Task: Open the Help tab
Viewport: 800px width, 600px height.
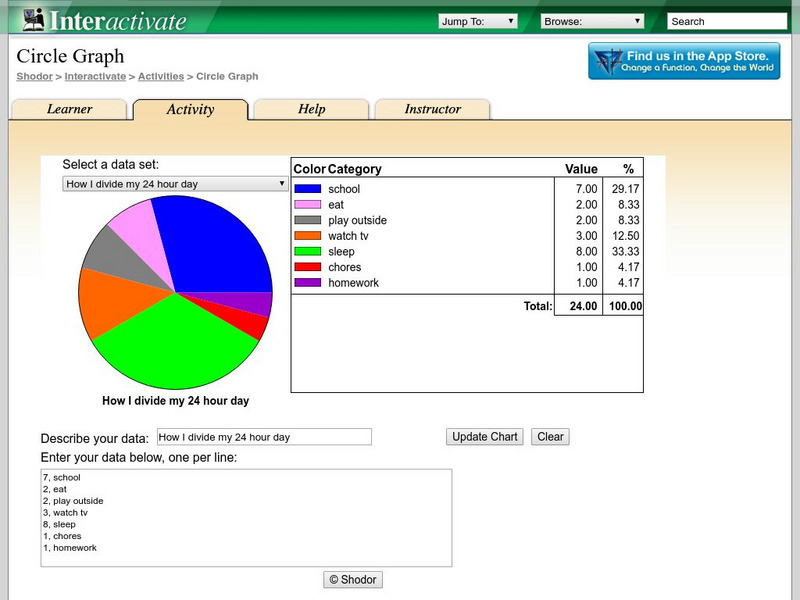Action: [x=311, y=110]
